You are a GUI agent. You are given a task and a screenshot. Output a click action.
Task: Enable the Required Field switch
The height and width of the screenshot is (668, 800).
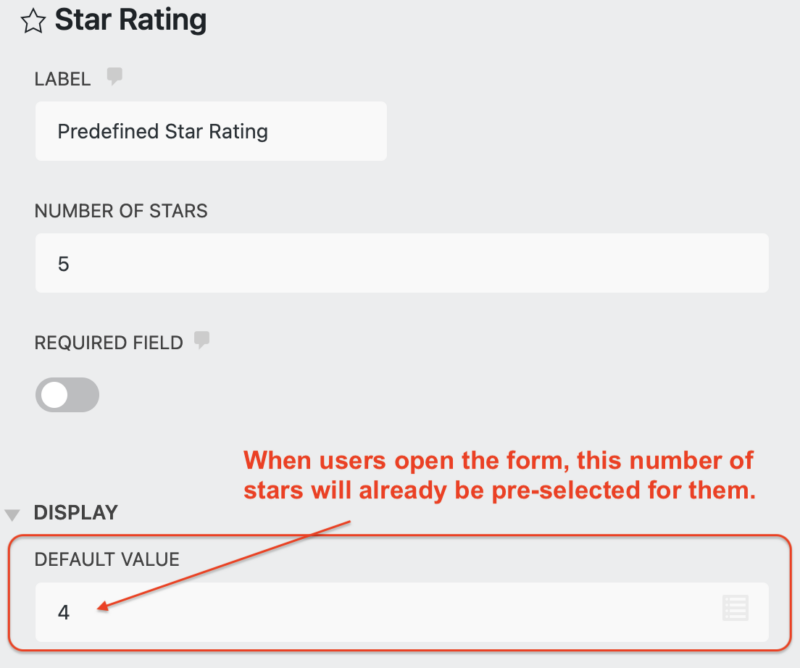click(x=66, y=395)
